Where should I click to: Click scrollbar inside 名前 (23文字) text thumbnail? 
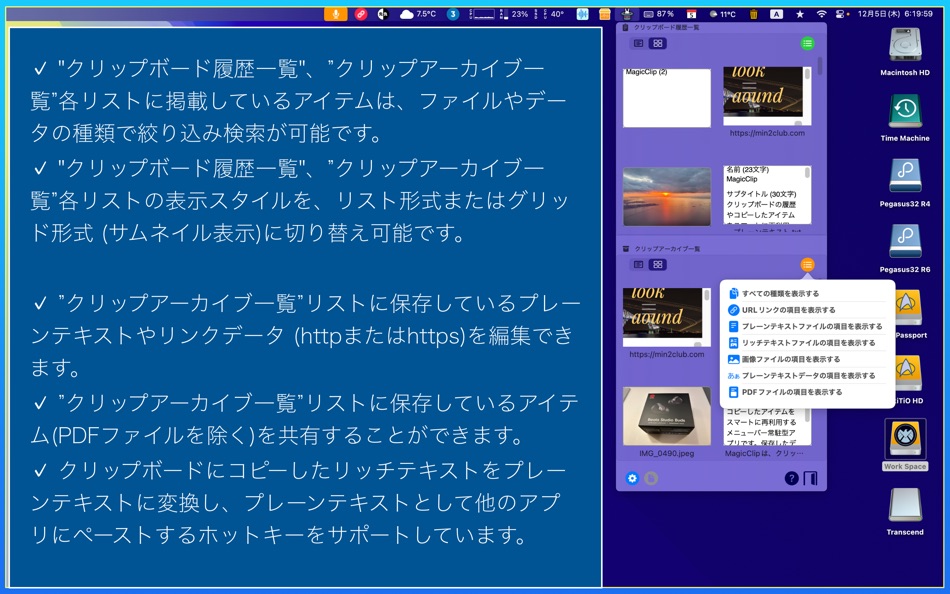click(807, 173)
